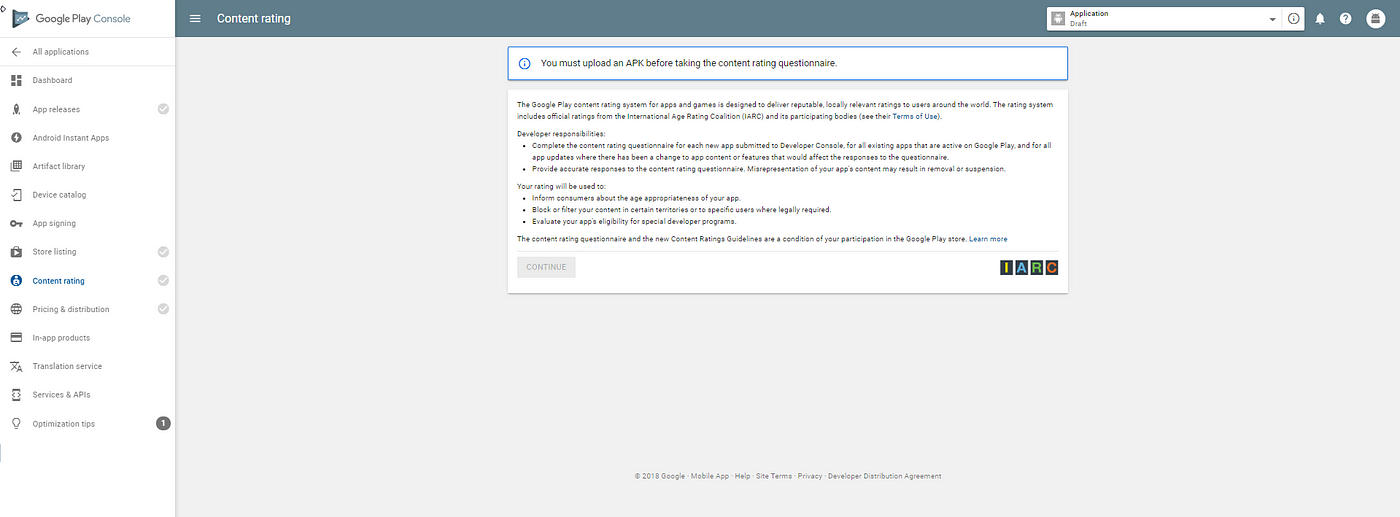
Task: Click the Device catalog icon
Action: 16,195
